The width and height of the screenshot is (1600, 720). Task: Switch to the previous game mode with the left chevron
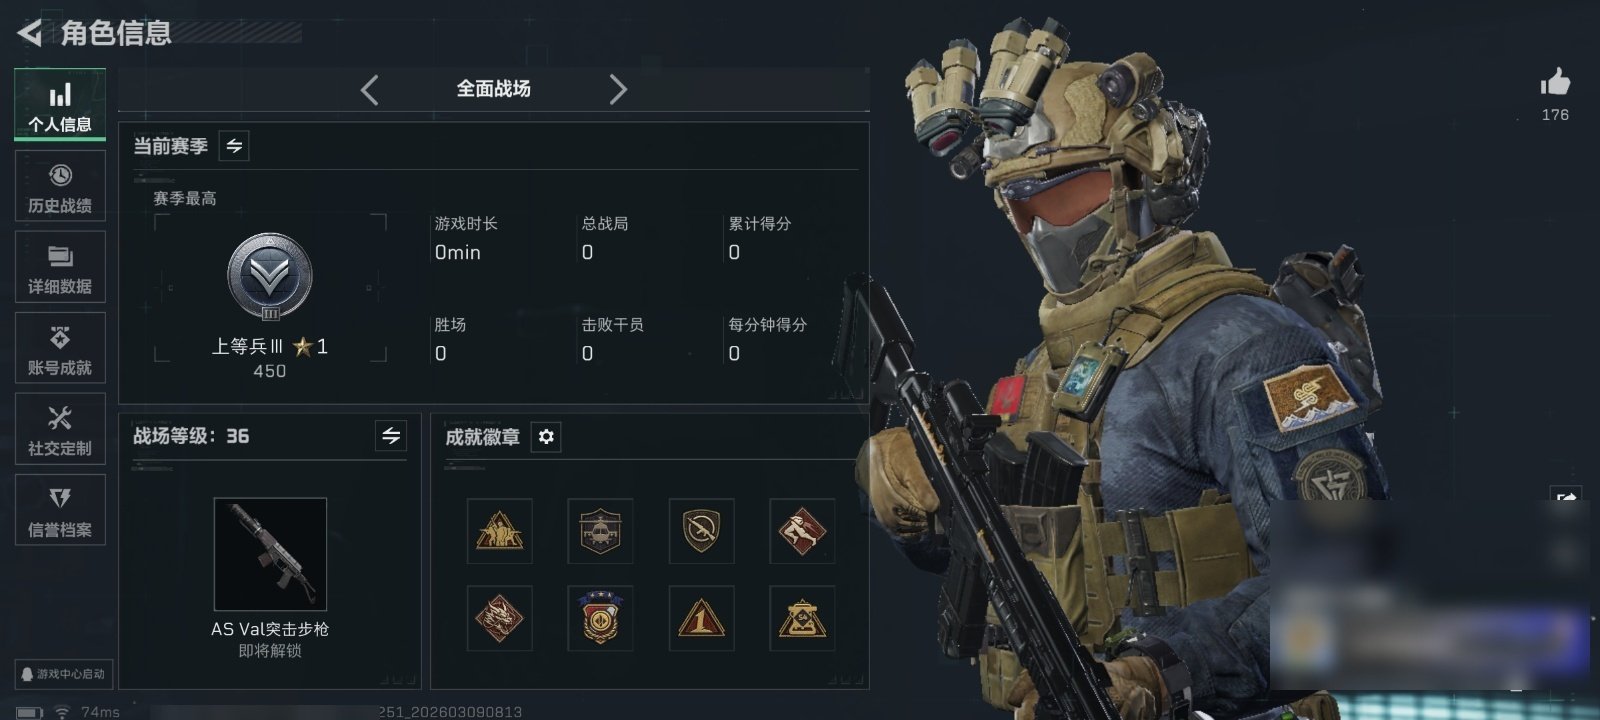click(370, 90)
